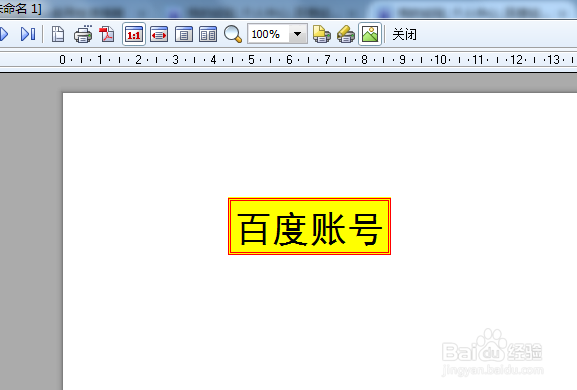
Task: Show whole single page view
Action: pos(184,34)
